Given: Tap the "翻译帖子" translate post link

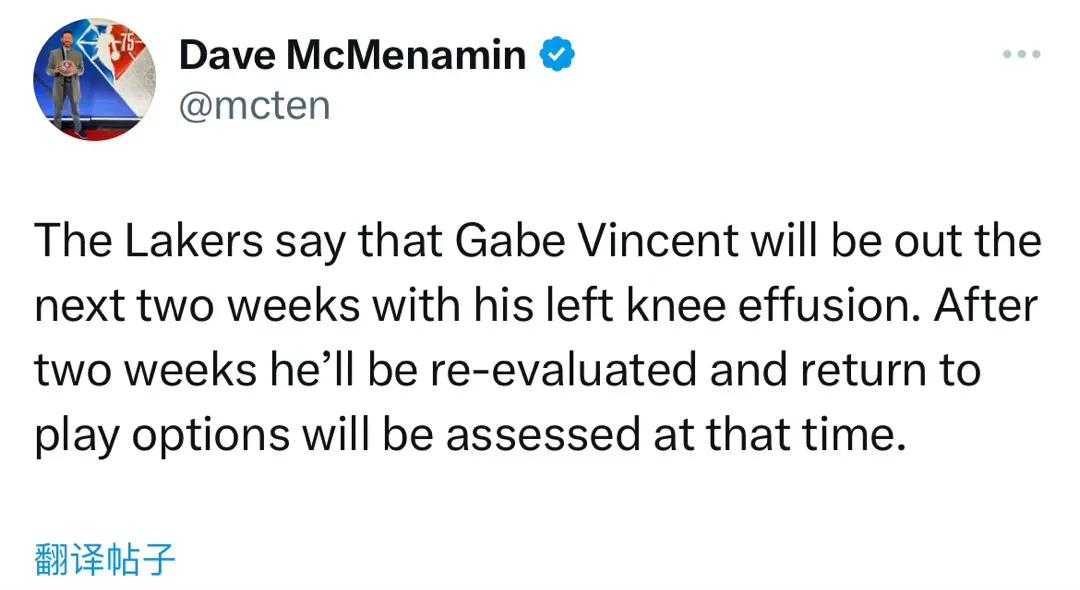Looking at the screenshot, I should click(105, 560).
